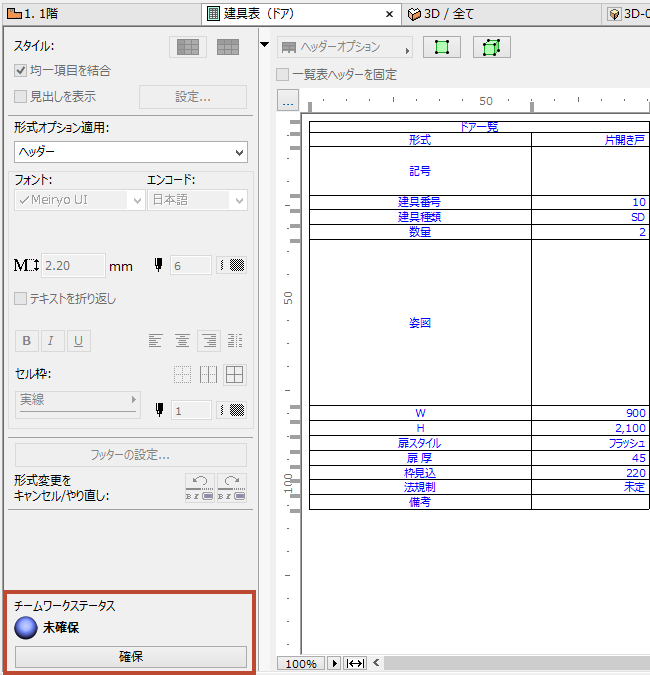
Task: Click the 姿図 header cell
Action: click(420, 322)
